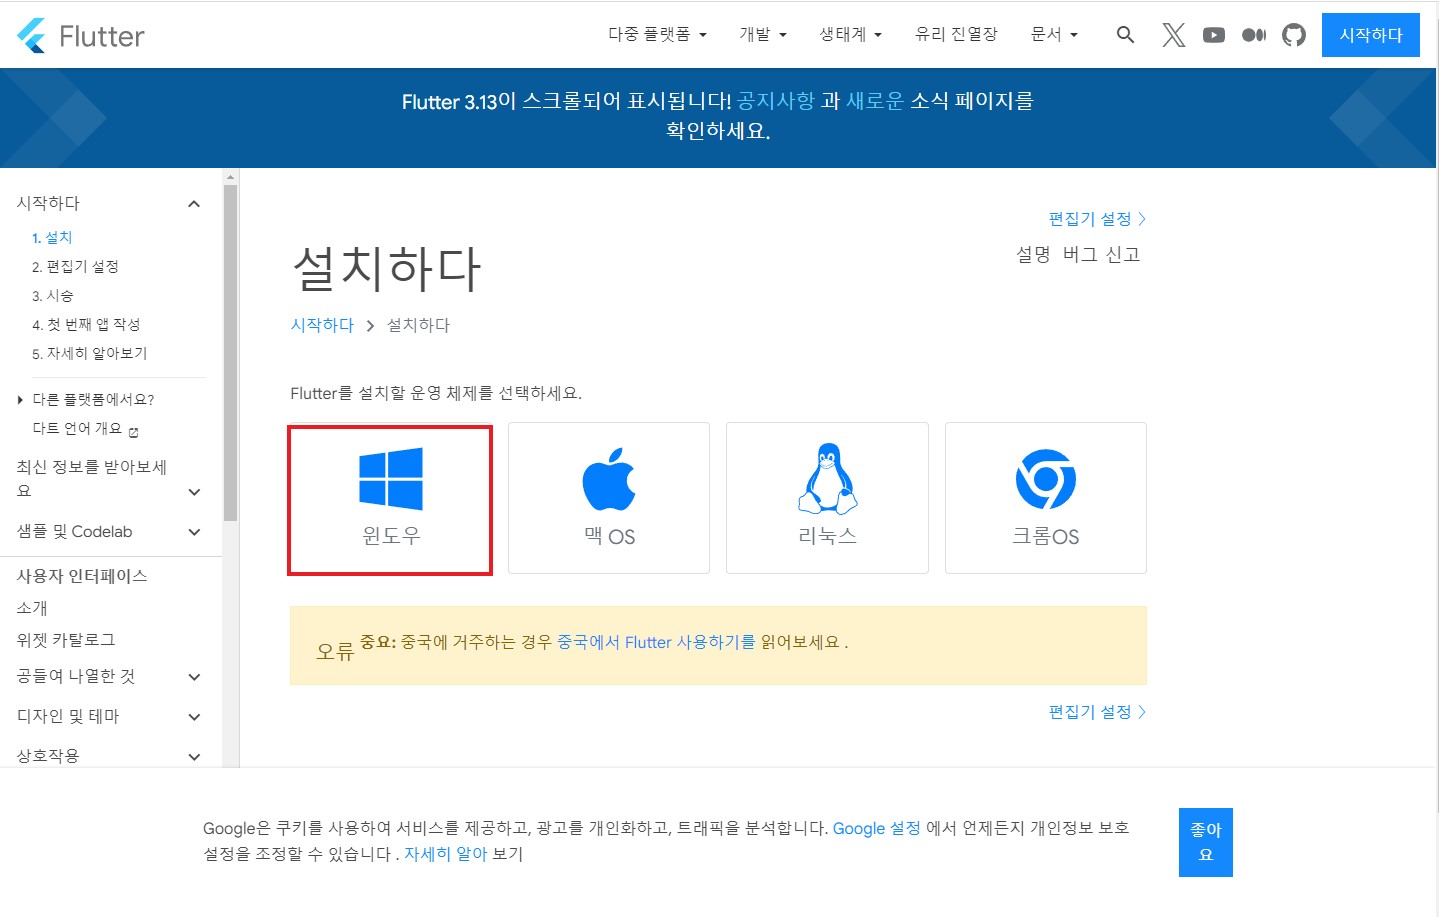
Task: Open the 개발 dropdown menu
Action: 763,34
